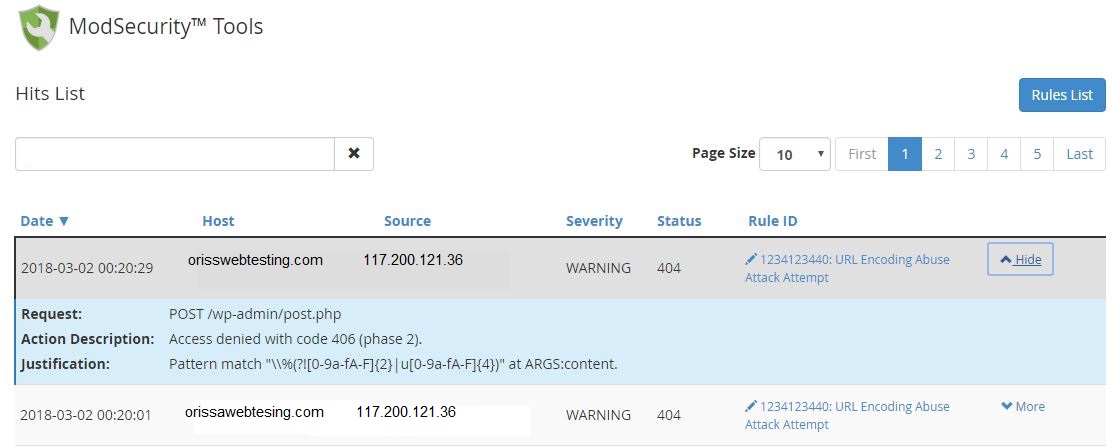The width and height of the screenshot is (1112, 448).
Task: Click inside the hits search field
Action: click(x=174, y=154)
